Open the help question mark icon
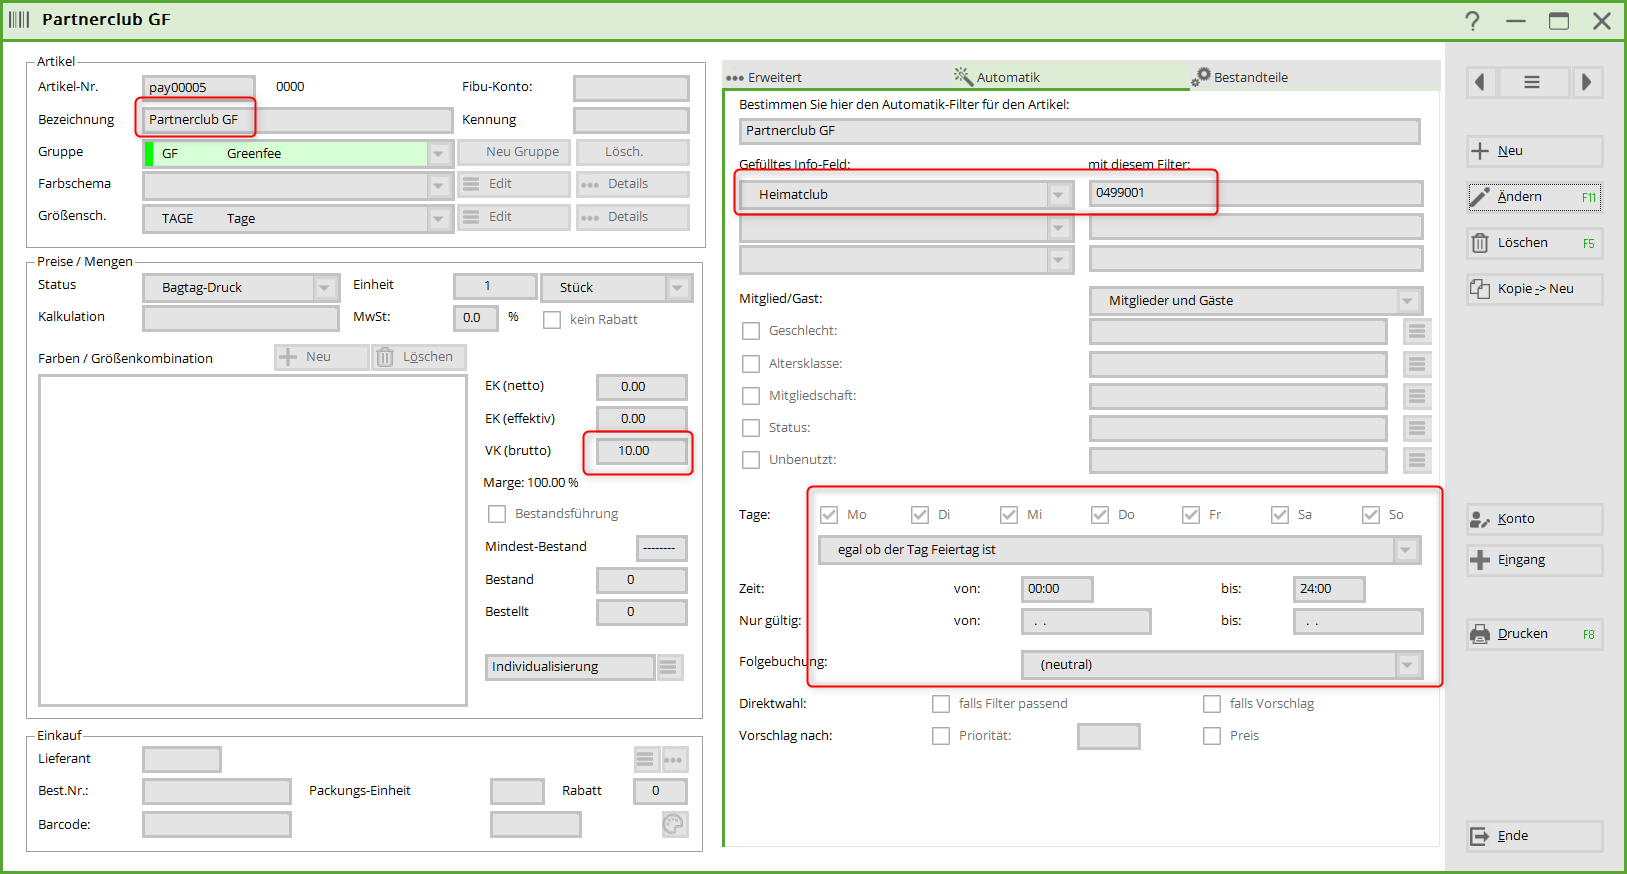 coord(1472,21)
